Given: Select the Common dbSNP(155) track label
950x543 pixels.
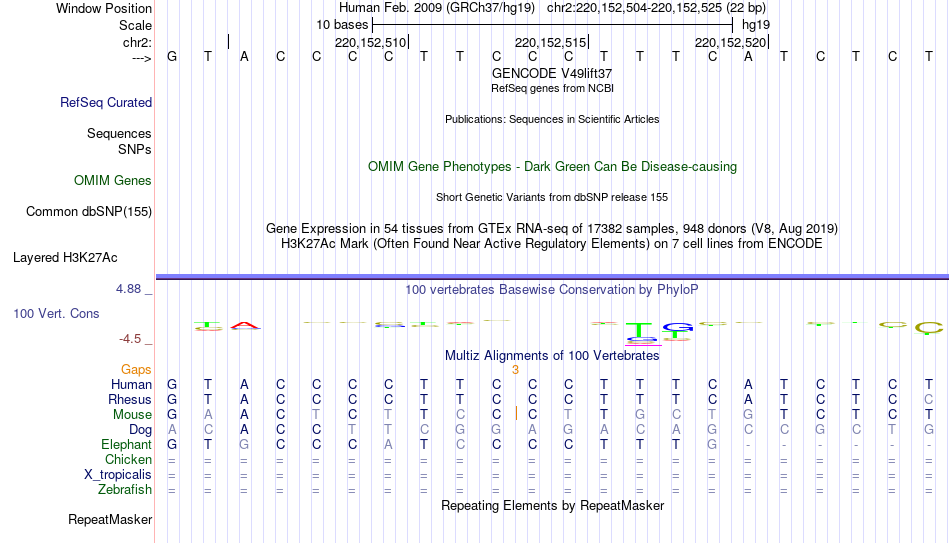Looking at the screenshot, I should (89, 212).
